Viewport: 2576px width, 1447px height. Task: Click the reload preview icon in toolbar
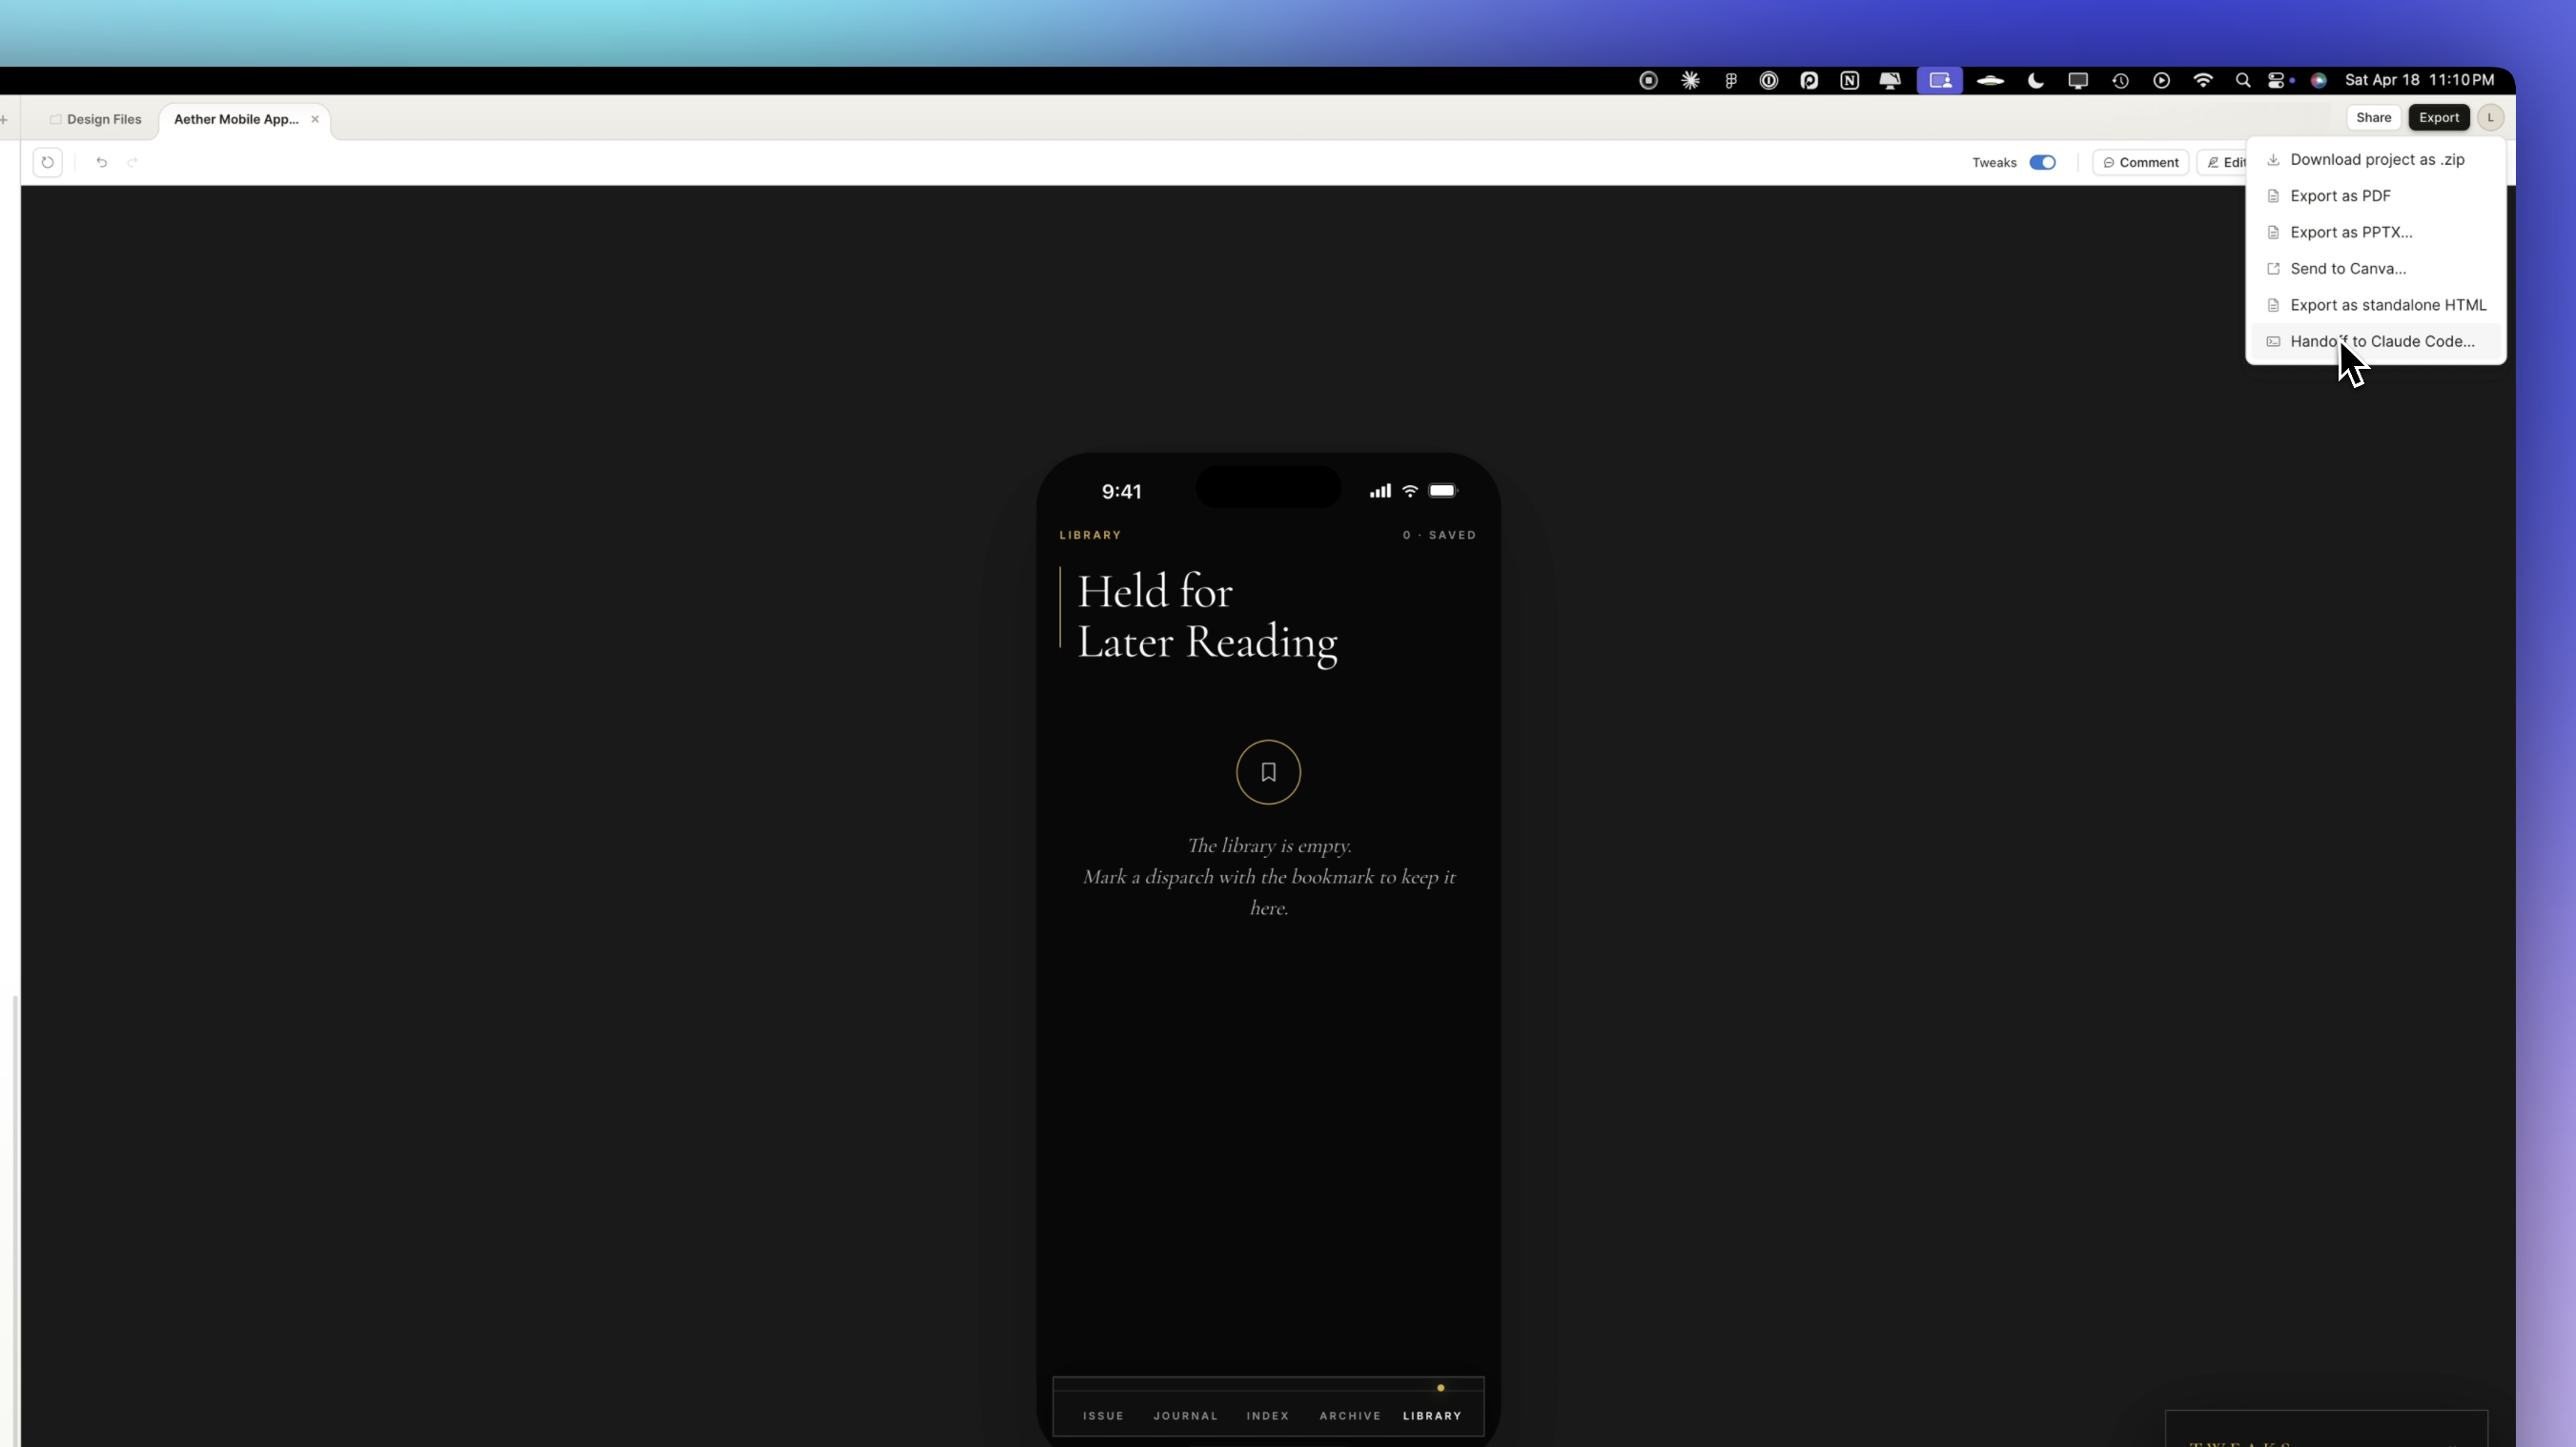47,162
